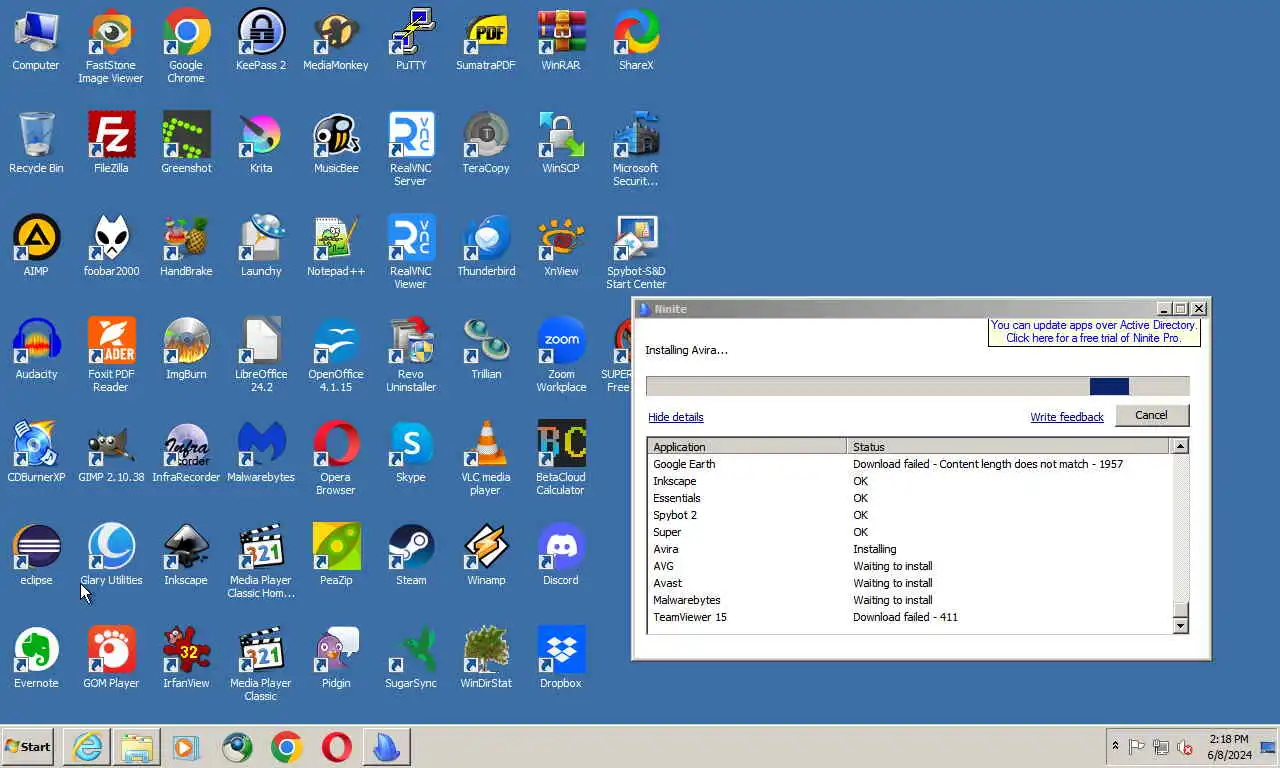The image size is (1280, 768).
Task: Click the Cancel button in Ninite
Action: pyautogui.click(x=1151, y=415)
